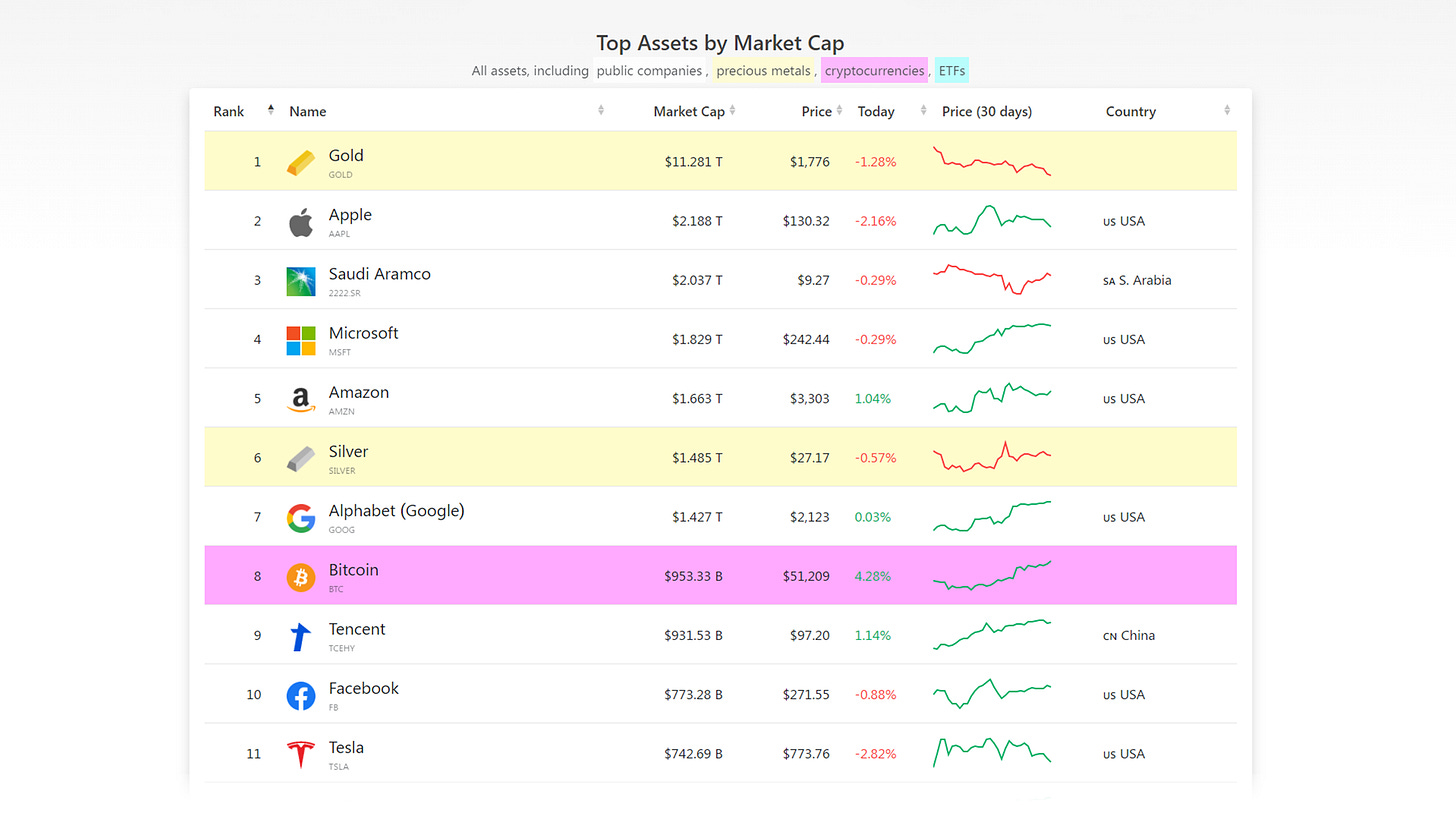The height and width of the screenshot is (819, 1456).
Task: Click the Tencent logo icon
Action: tap(300, 636)
